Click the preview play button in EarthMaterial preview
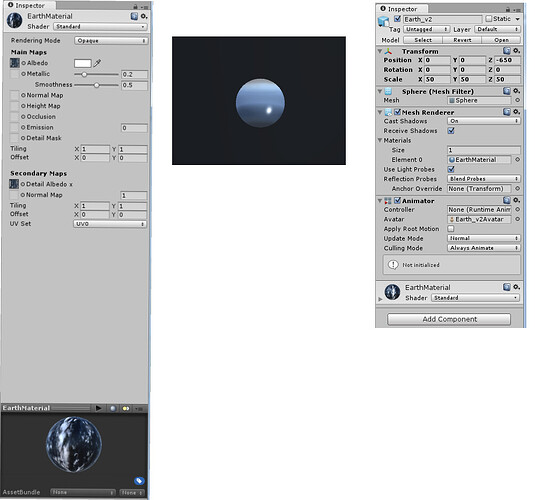 point(99,408)
